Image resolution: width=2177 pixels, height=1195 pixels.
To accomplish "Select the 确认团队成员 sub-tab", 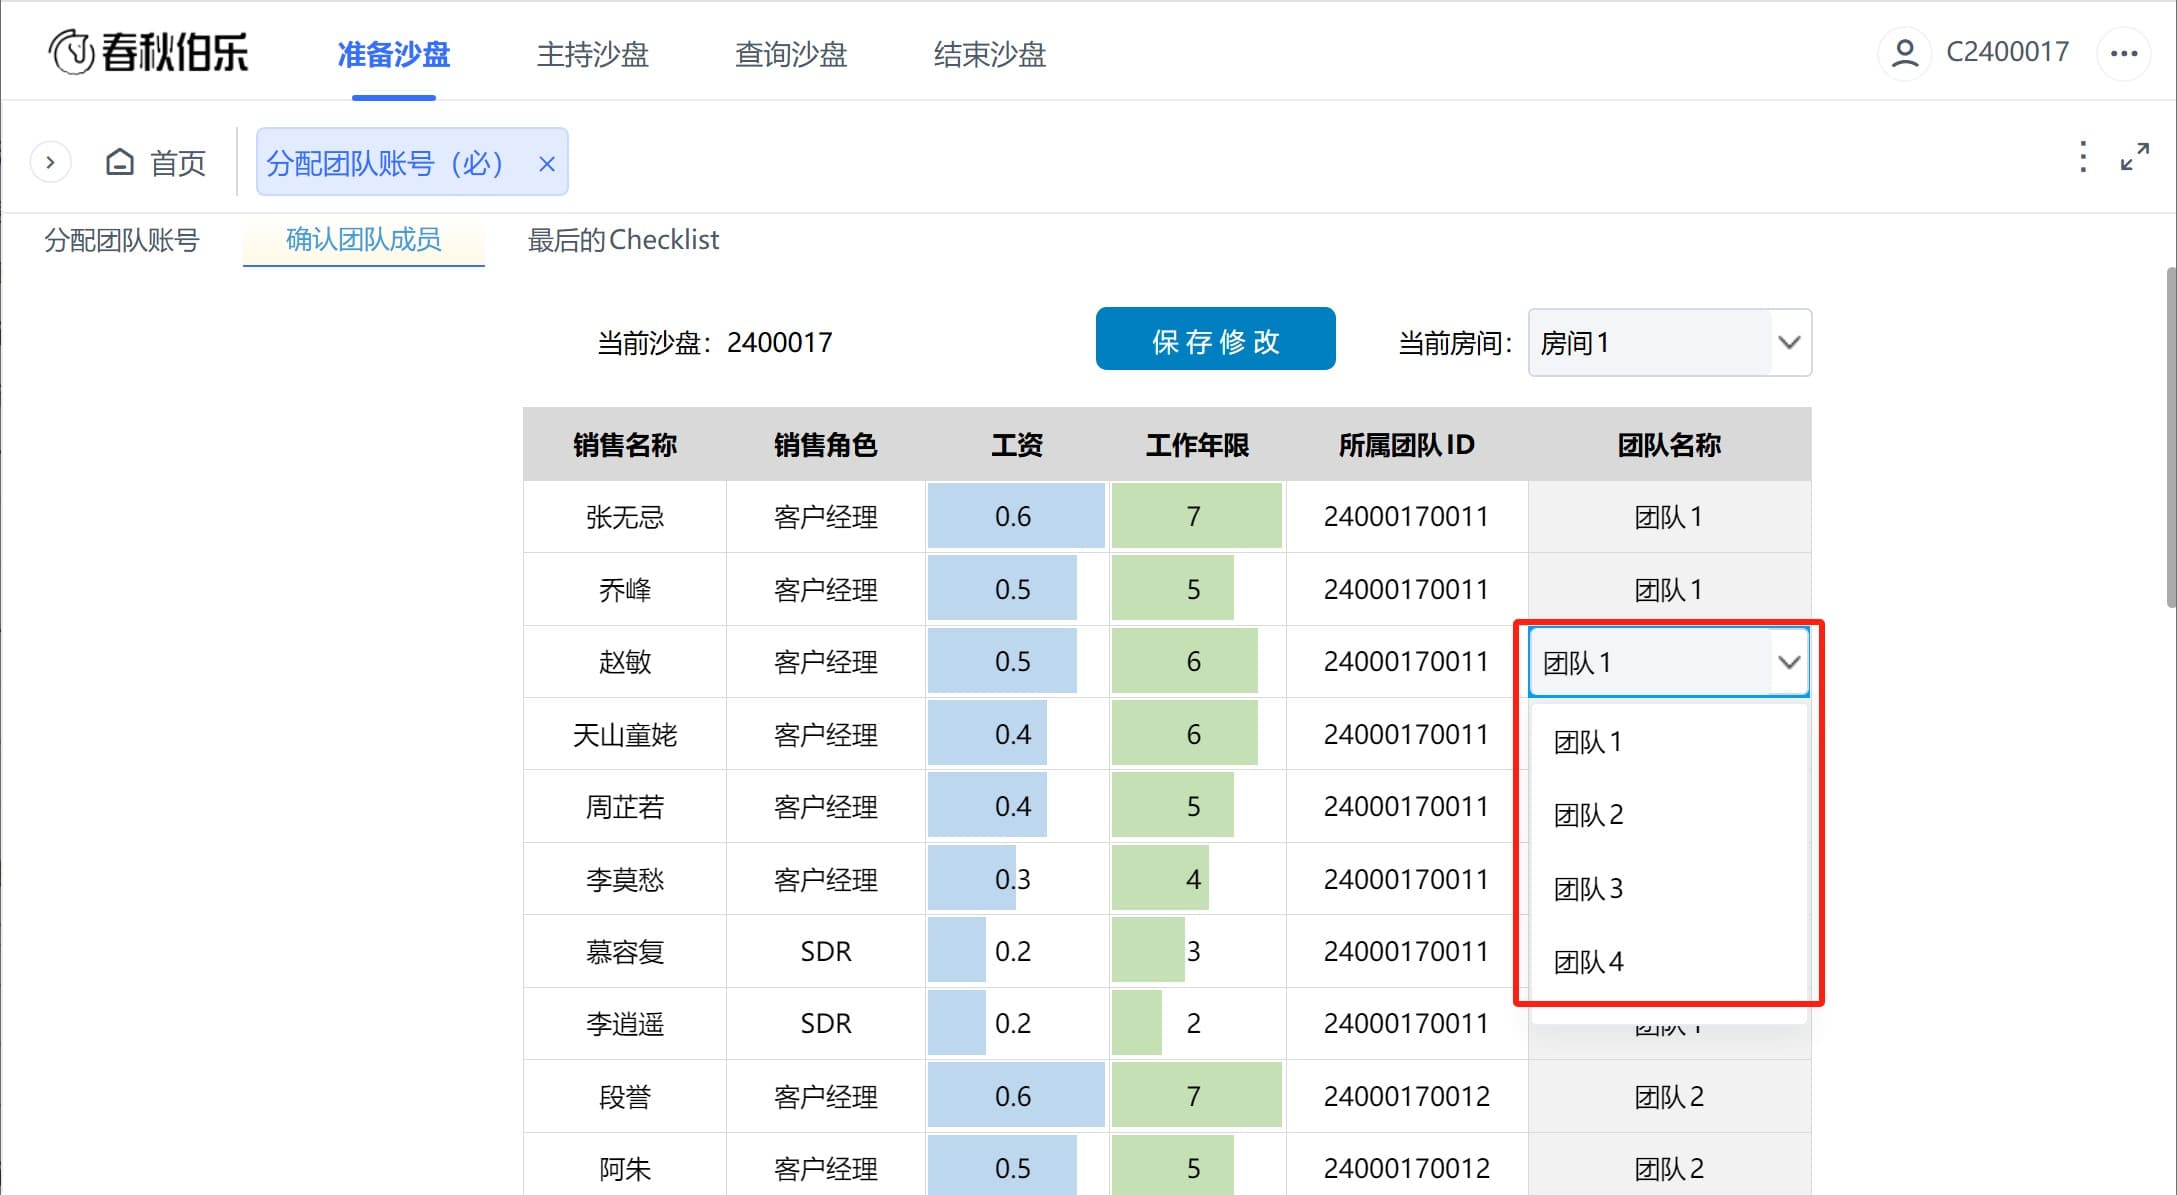I will pyautogui.click(x=364, y=240).
